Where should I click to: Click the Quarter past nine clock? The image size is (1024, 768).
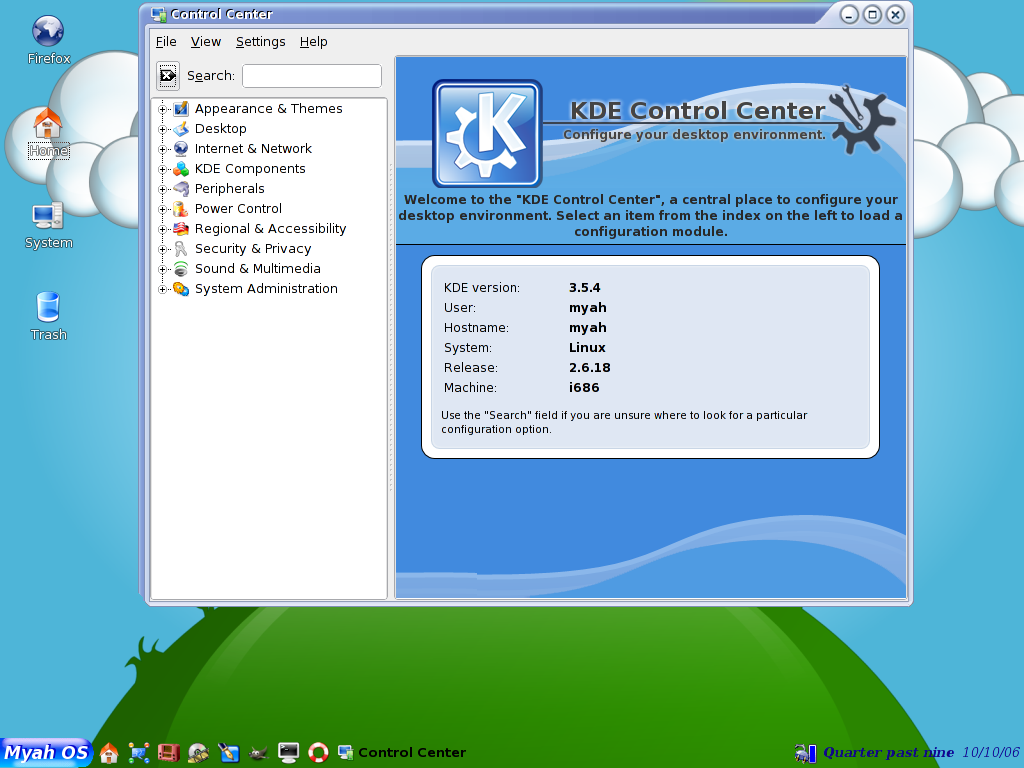coord(888,752)
